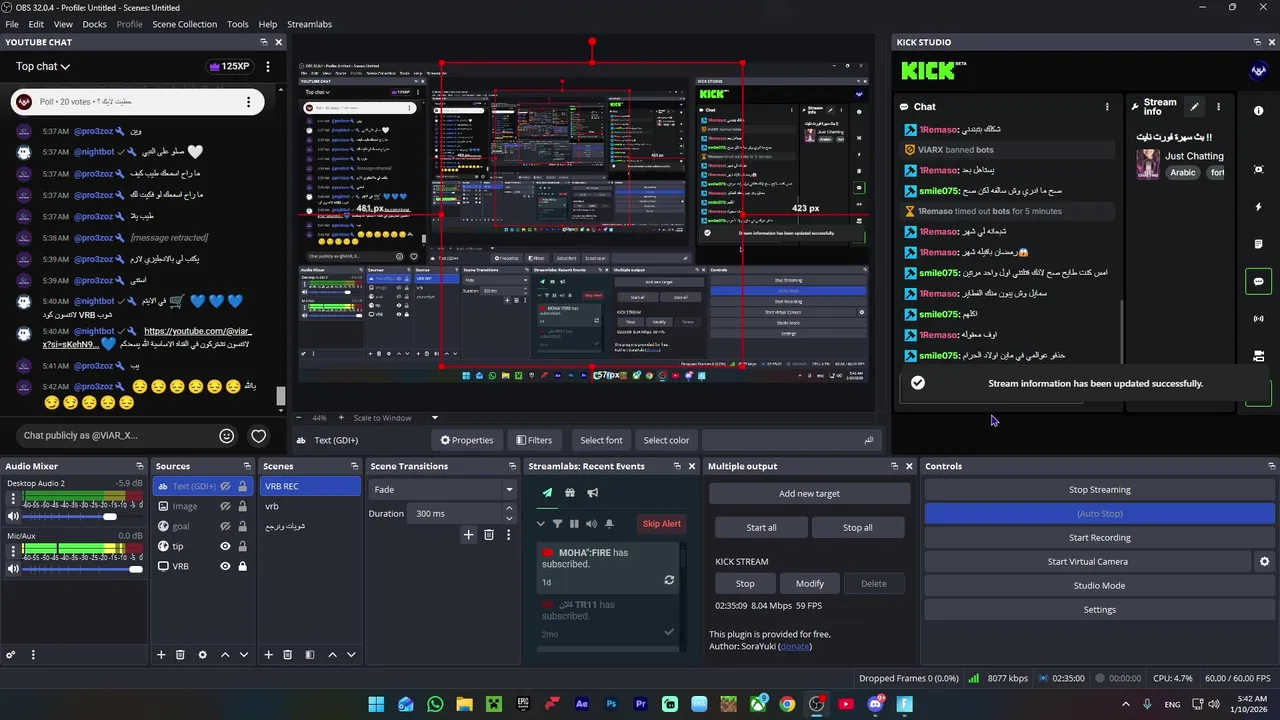Add a new scene with plus icon
The height and width of the screenshot is (720, 1280).
coord(268,655)
